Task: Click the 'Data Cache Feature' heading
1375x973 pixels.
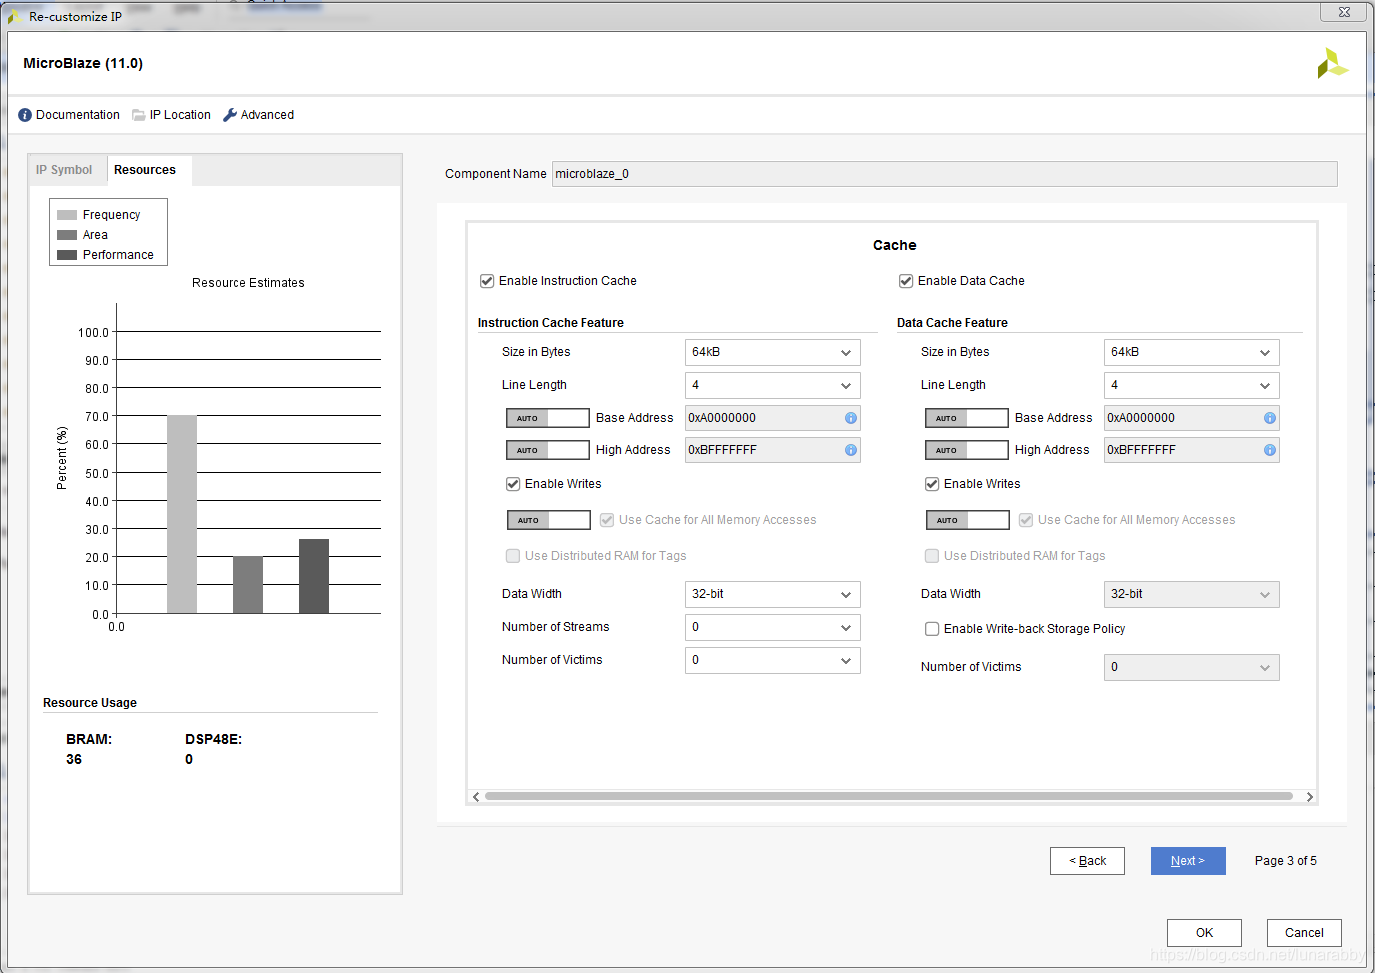Action: pos(952,323)
